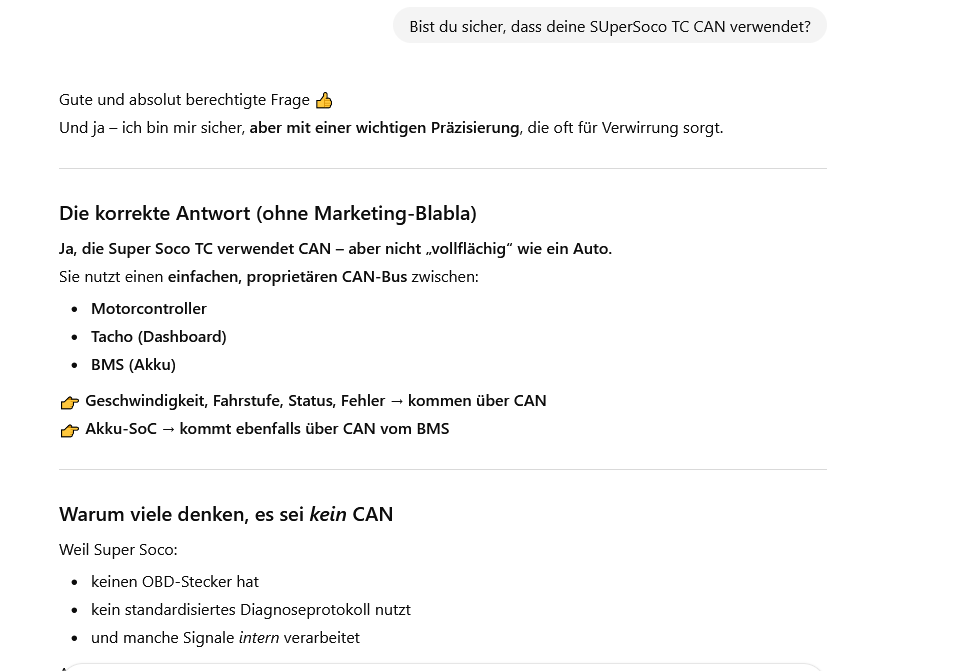Click the user message bubble about SuperSoco TC
Image resolution: width=967 pixels, height=671 pixels.
609,26
